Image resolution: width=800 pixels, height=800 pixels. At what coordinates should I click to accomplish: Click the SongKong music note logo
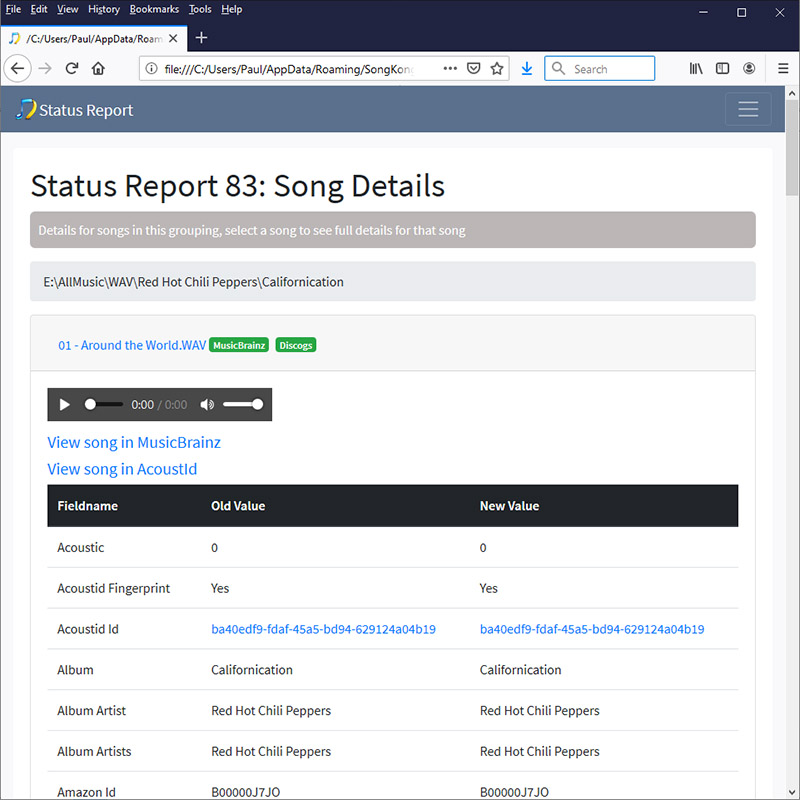(26, 109)
